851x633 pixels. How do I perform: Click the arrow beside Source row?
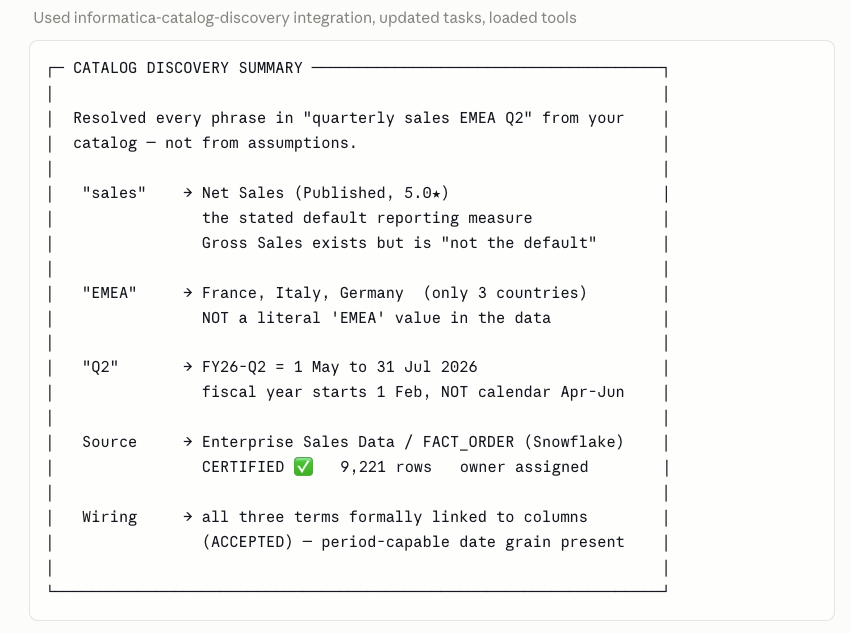188,442
